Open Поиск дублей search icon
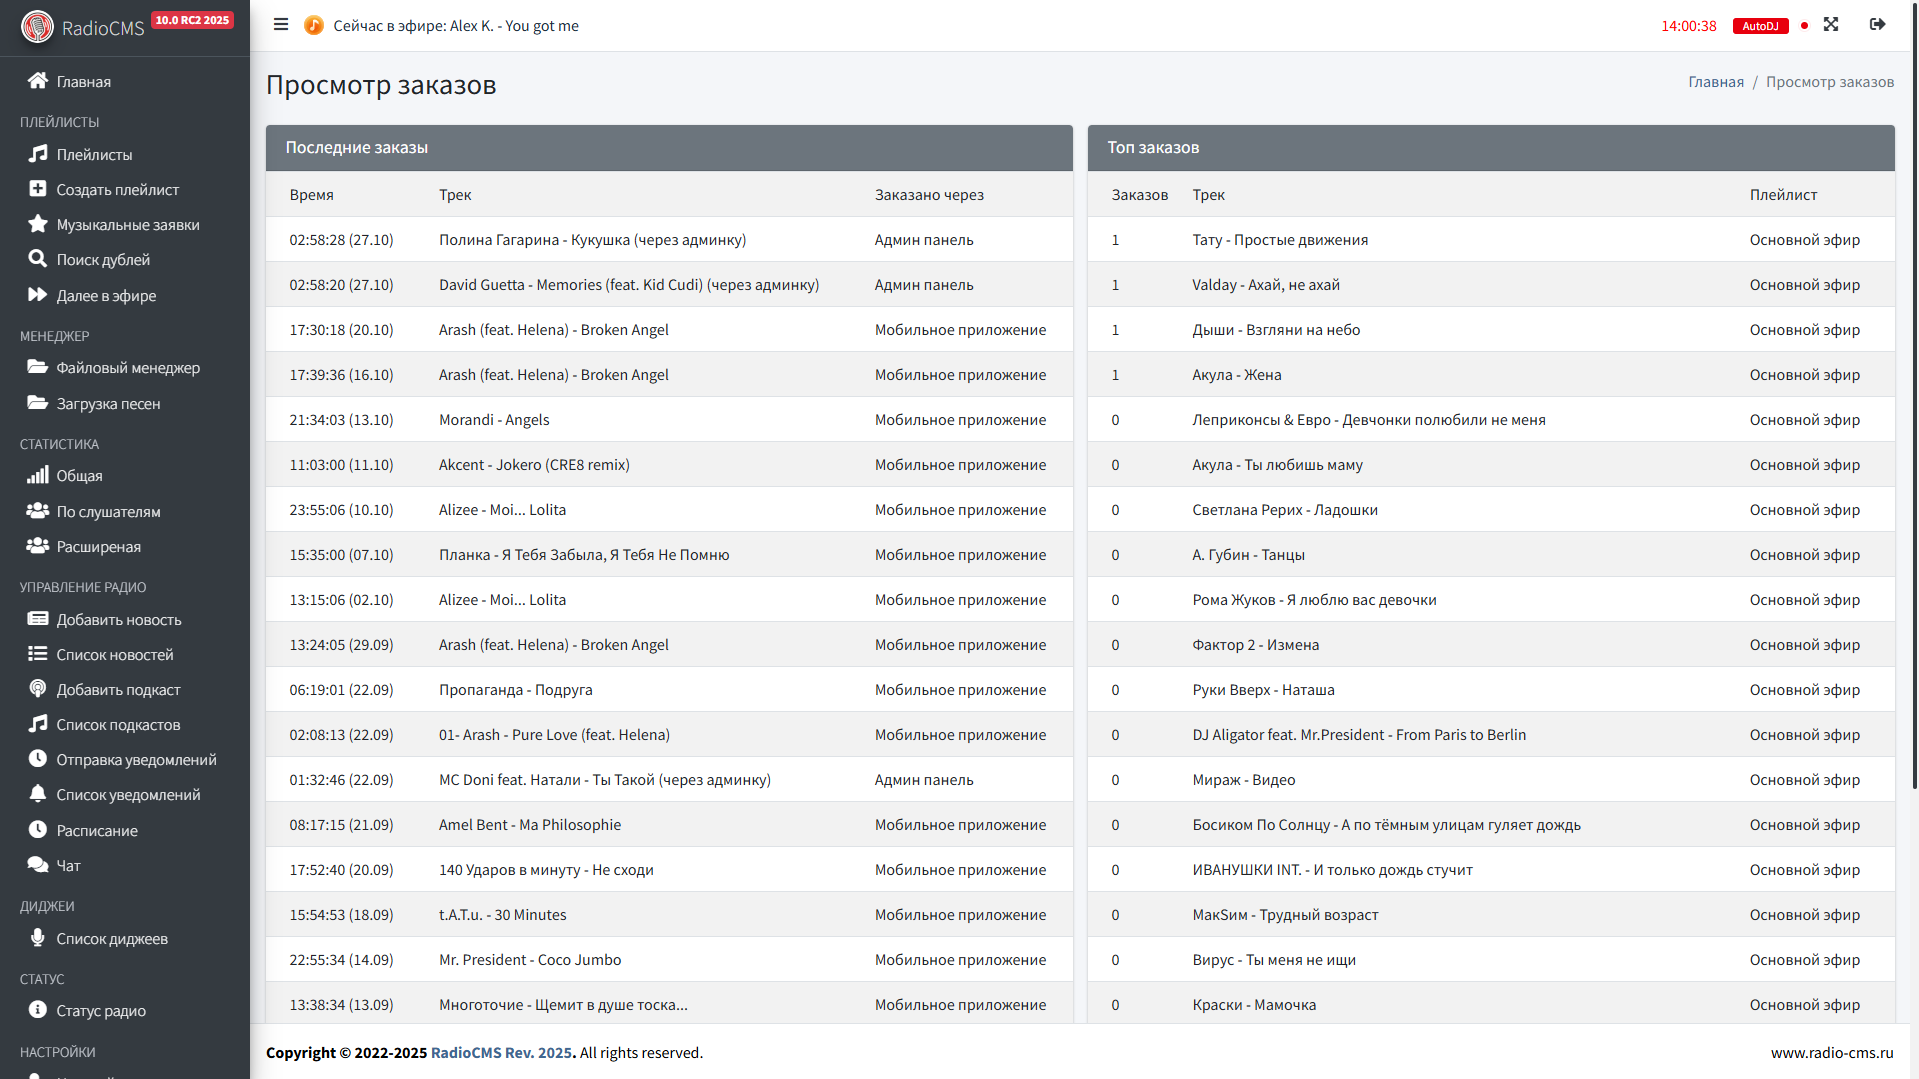This screenshot has width=1919, height=1079. 38,259
